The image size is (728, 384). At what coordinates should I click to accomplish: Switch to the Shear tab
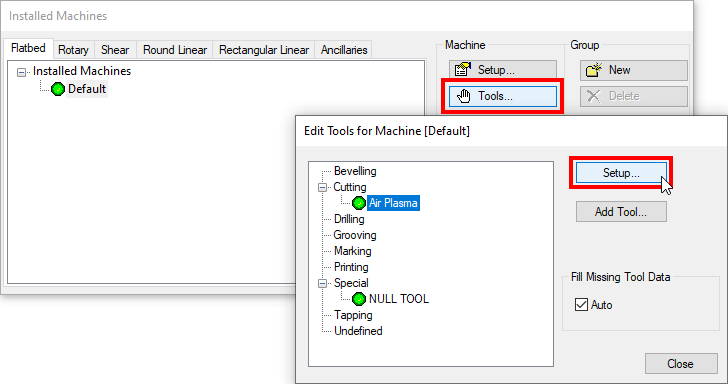point(115,50)
